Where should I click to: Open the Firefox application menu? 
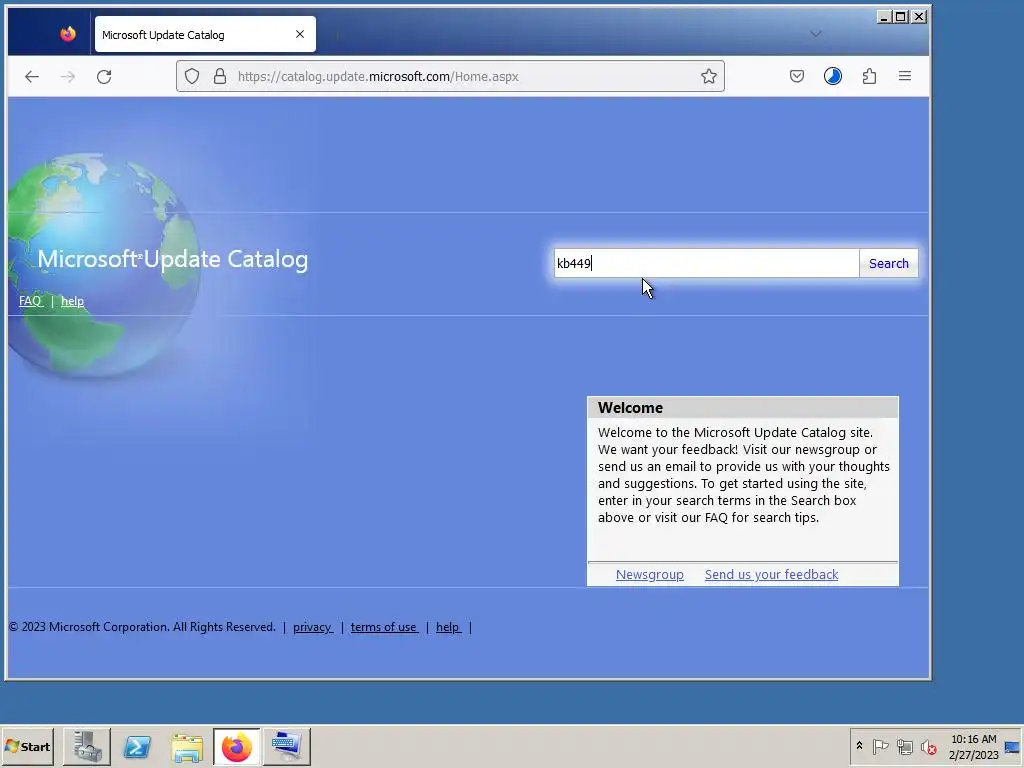tap(904, 76)
